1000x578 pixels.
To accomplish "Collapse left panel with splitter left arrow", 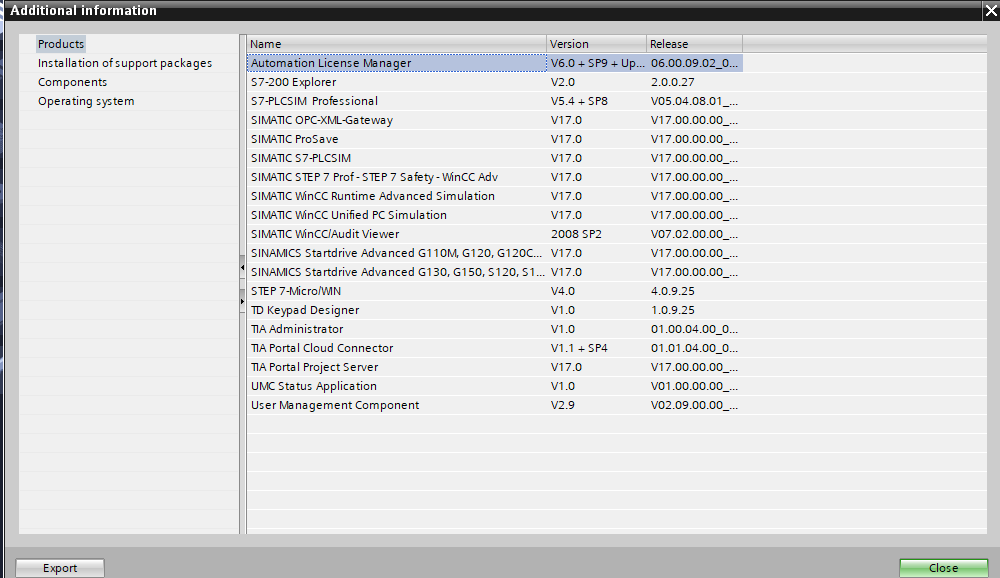I will [242, 267].
